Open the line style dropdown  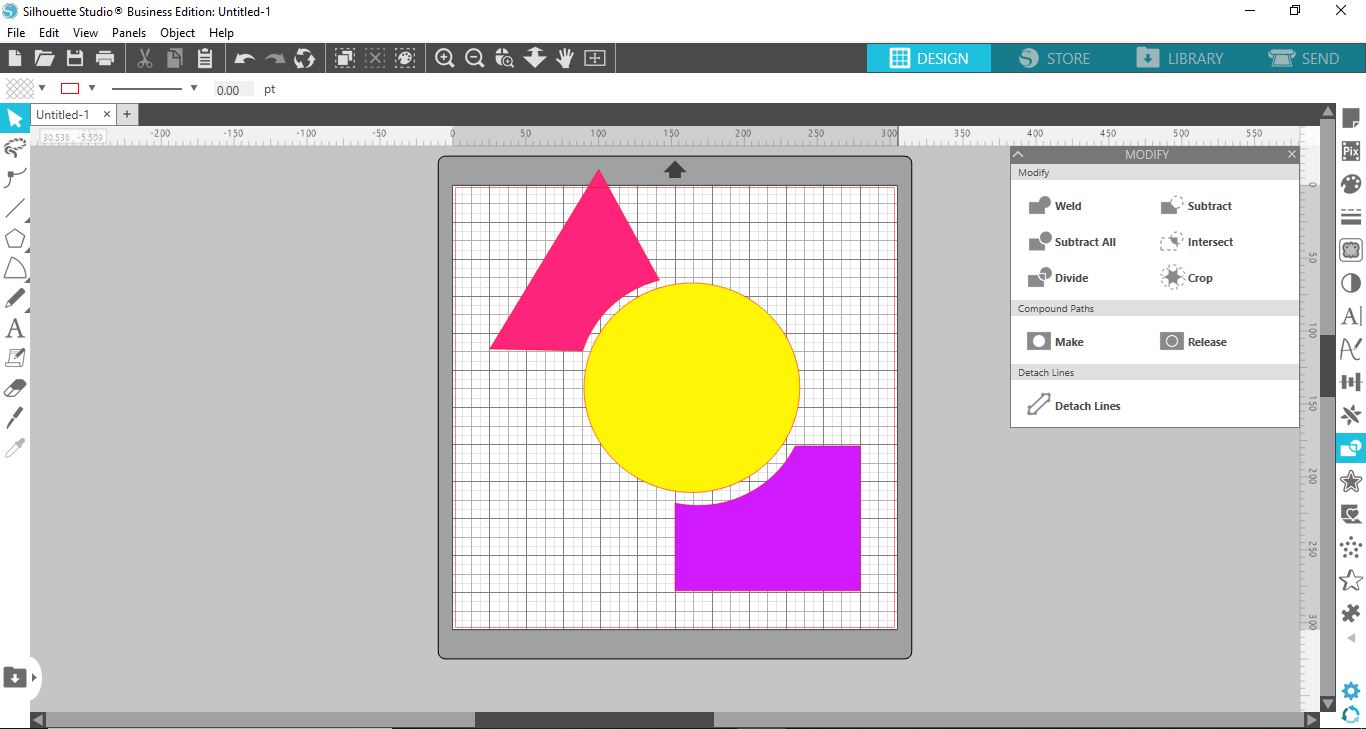tap(193, 89)
